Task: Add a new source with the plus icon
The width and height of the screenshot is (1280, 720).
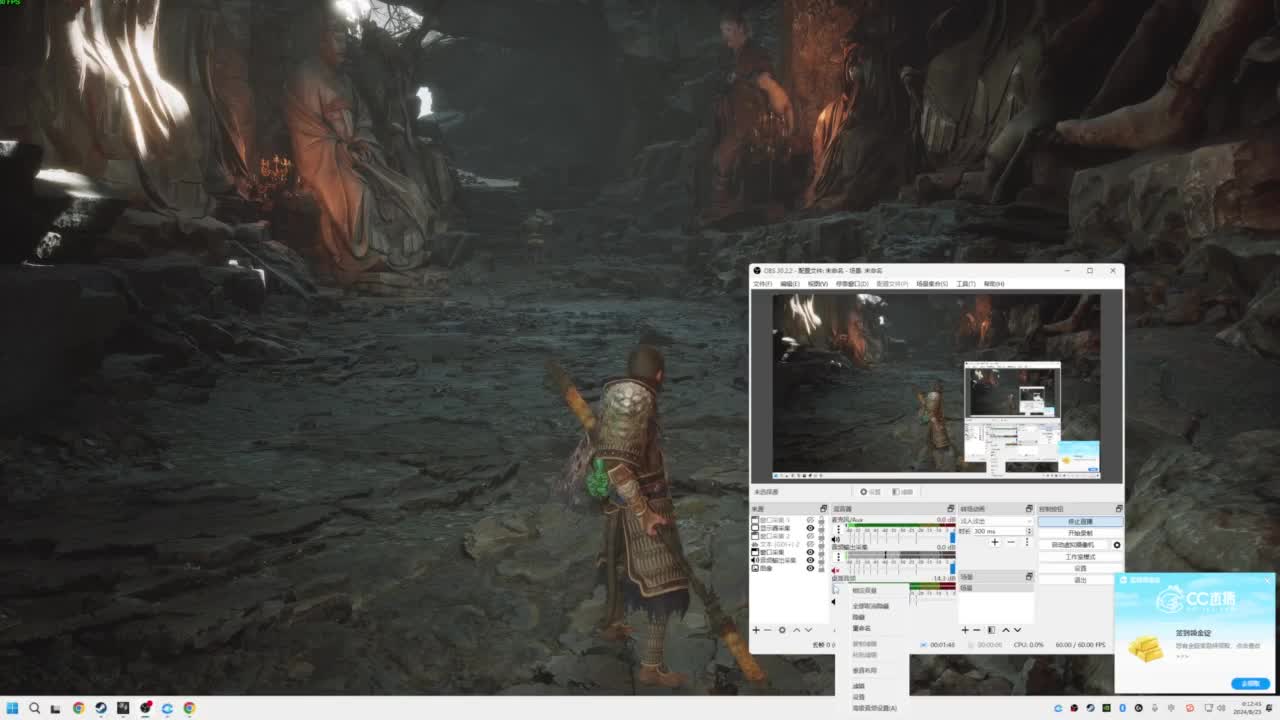Action: [x=756, y=630]
